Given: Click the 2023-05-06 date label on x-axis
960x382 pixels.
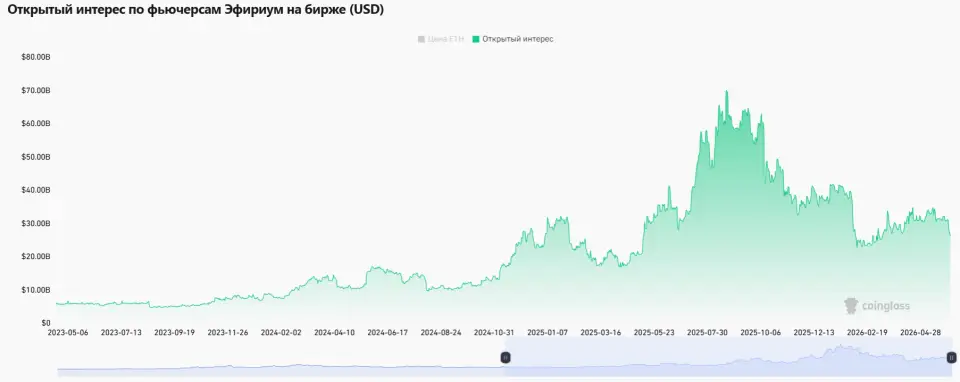Looking at the screenshot, I should tap(68, 332).
